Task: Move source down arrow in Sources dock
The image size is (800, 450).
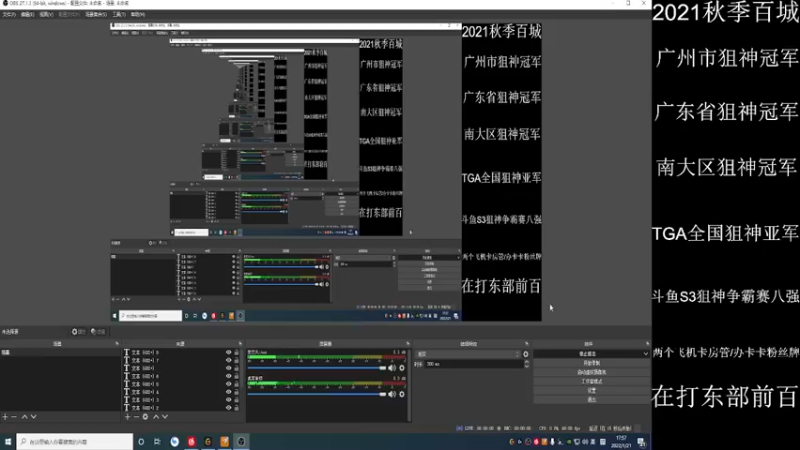Action: pyautogui.click(x=165, y=417)
